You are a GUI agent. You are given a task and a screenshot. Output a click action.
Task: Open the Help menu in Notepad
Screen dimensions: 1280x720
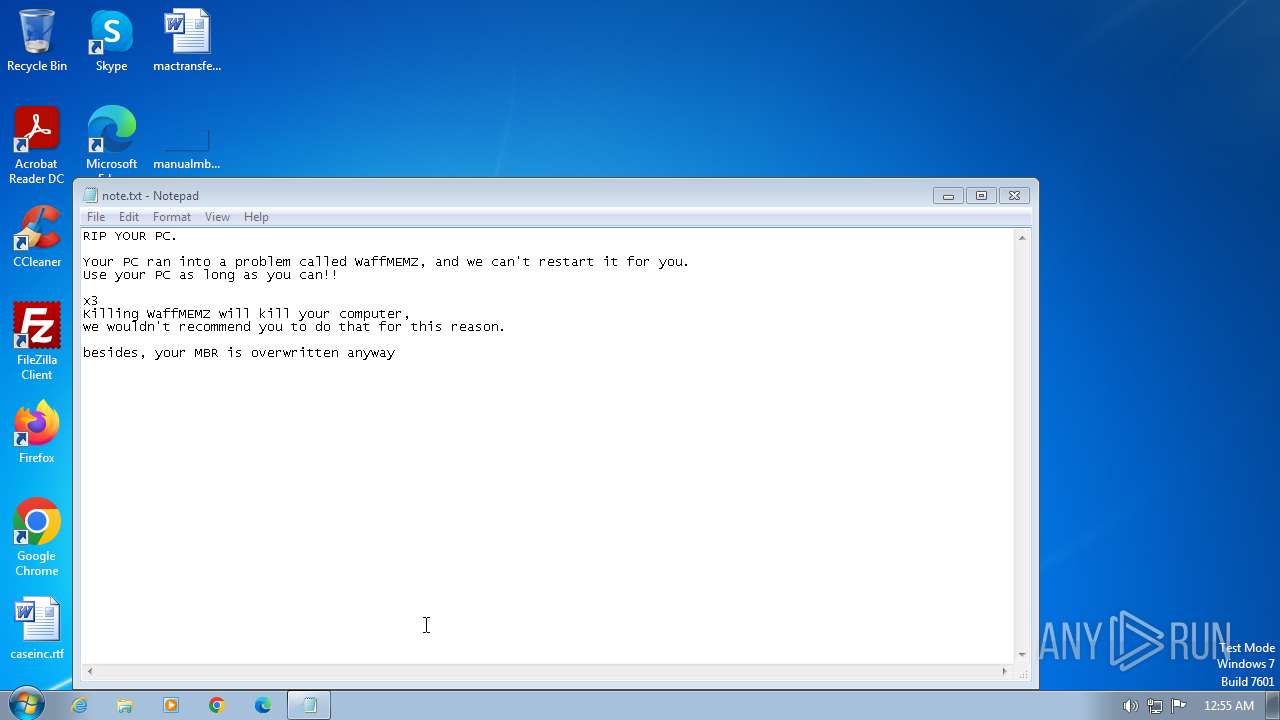256,217
